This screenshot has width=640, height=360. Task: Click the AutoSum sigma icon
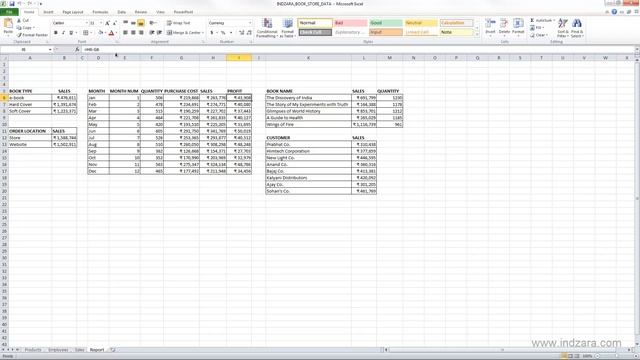click(x=532, y=20)
